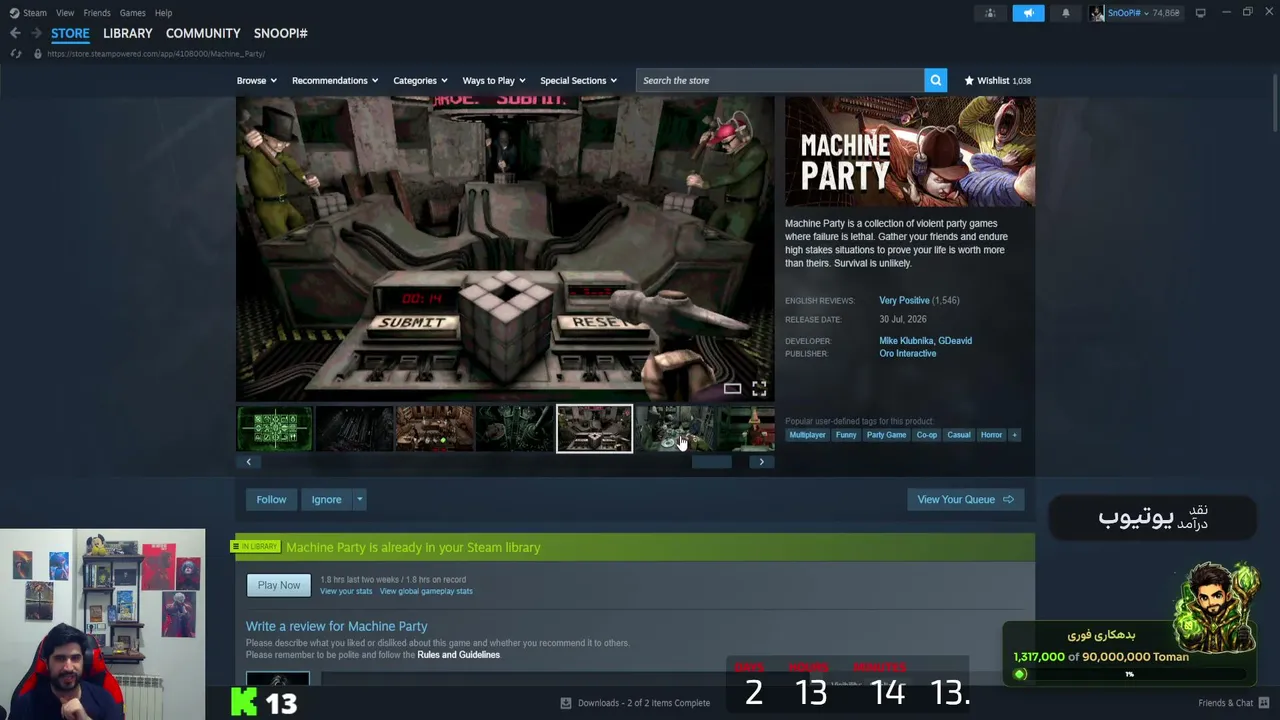Open the Browse dropdown menu
The height and width of the screenshot is (720, 1280).
click(257, 80)
